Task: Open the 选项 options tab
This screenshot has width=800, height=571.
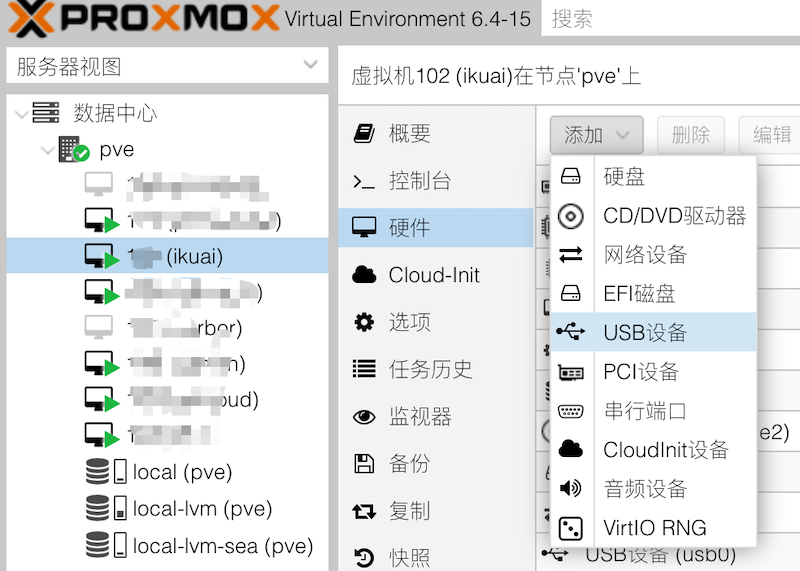Action: [x=436, y=322]
